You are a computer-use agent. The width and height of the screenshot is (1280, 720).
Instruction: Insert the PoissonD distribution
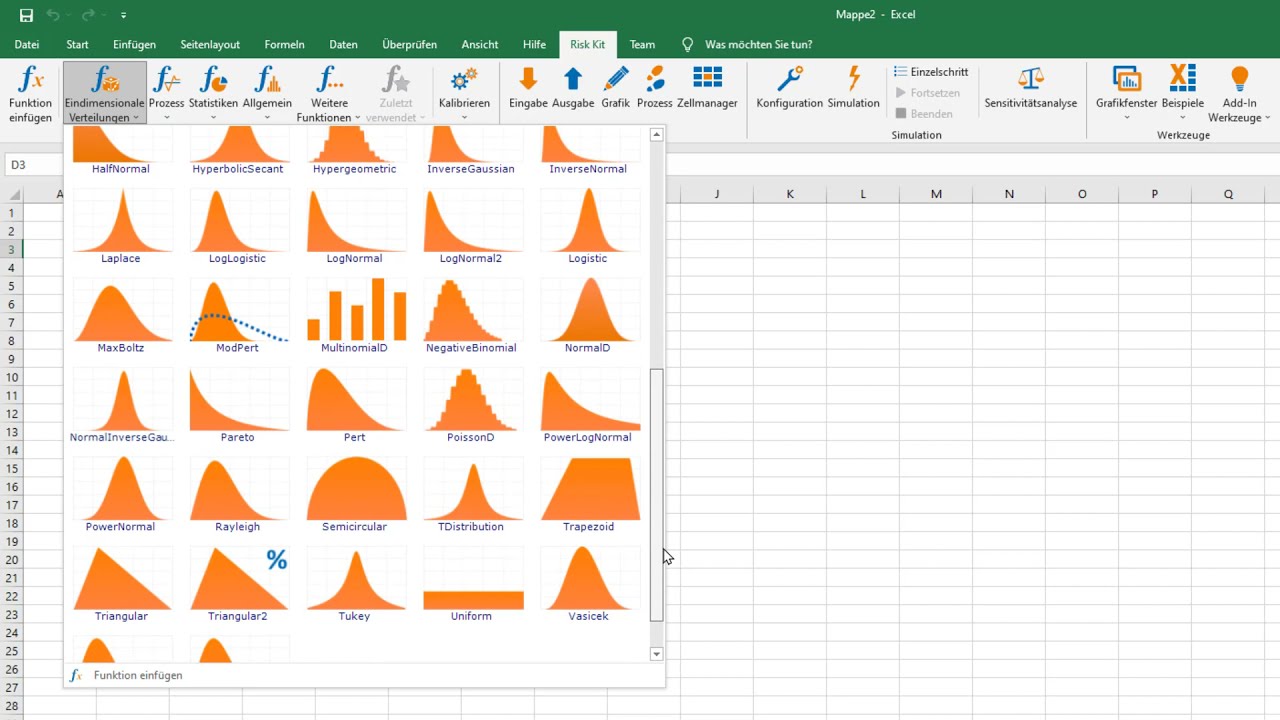[471, 406]
